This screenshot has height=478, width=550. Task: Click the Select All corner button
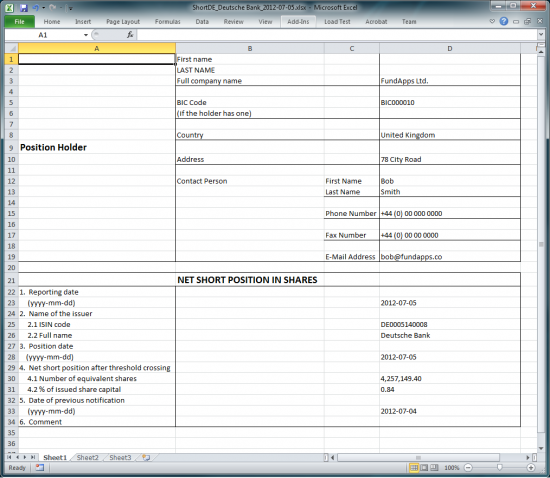point(12,48)
